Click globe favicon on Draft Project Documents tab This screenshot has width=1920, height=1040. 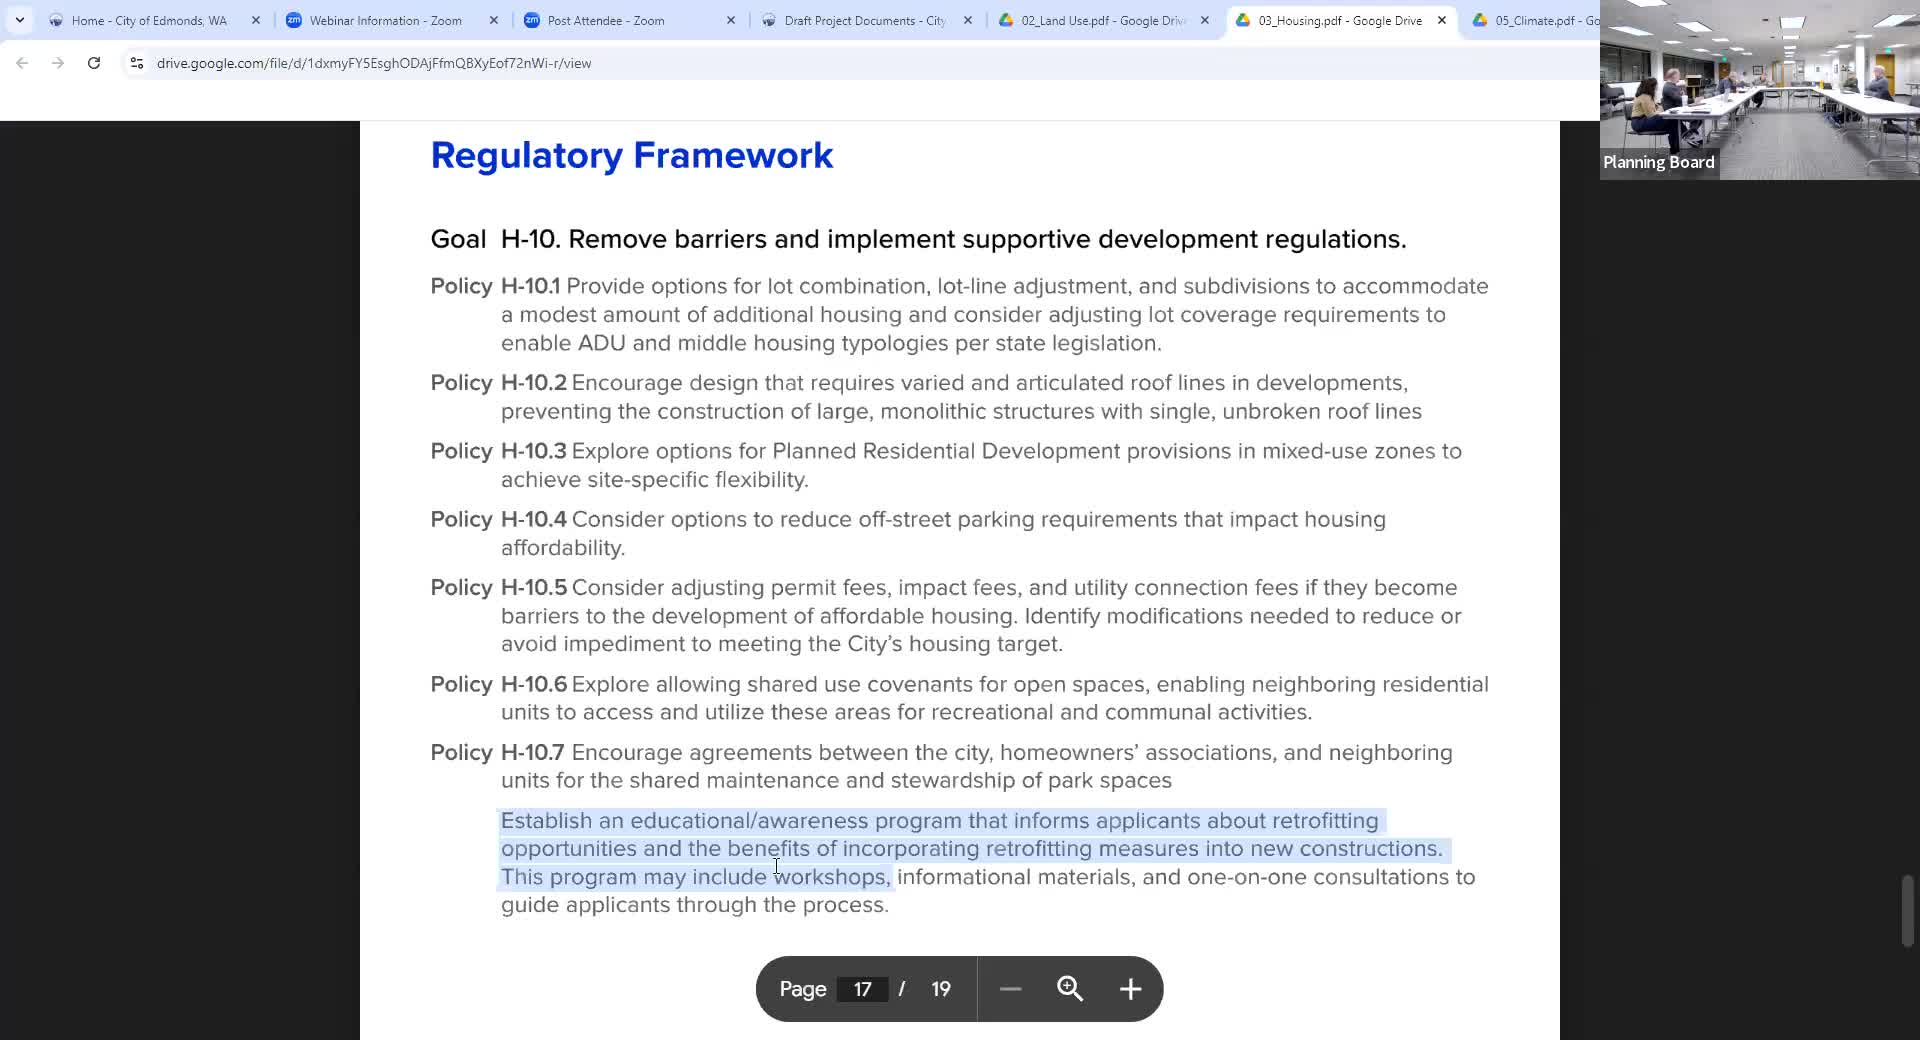(x=768, y=20)
